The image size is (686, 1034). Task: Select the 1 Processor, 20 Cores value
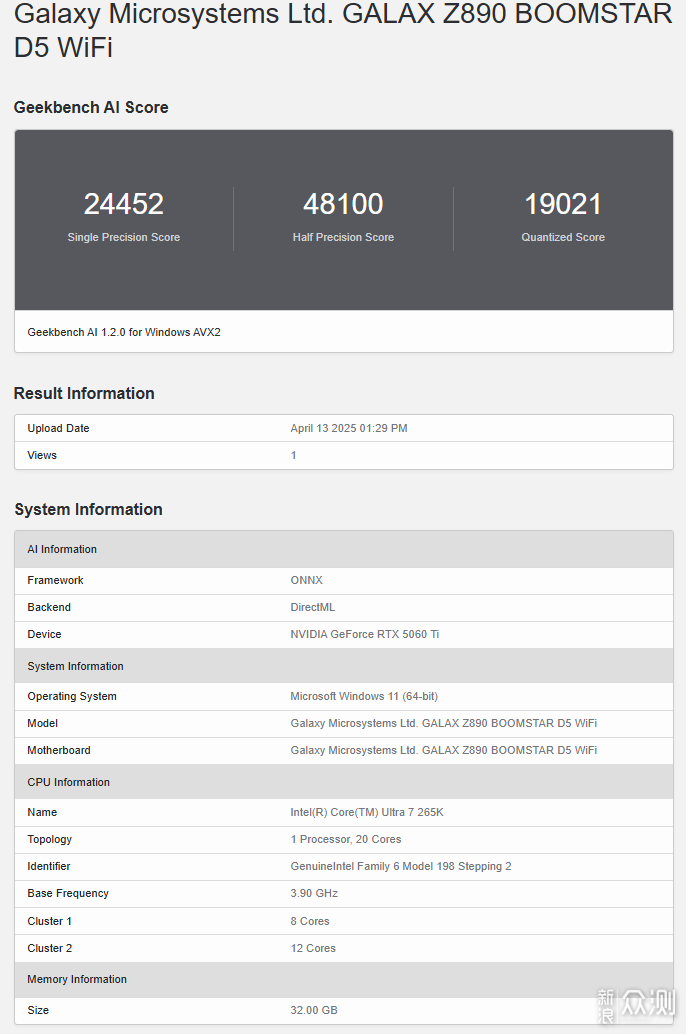(346, 839)
